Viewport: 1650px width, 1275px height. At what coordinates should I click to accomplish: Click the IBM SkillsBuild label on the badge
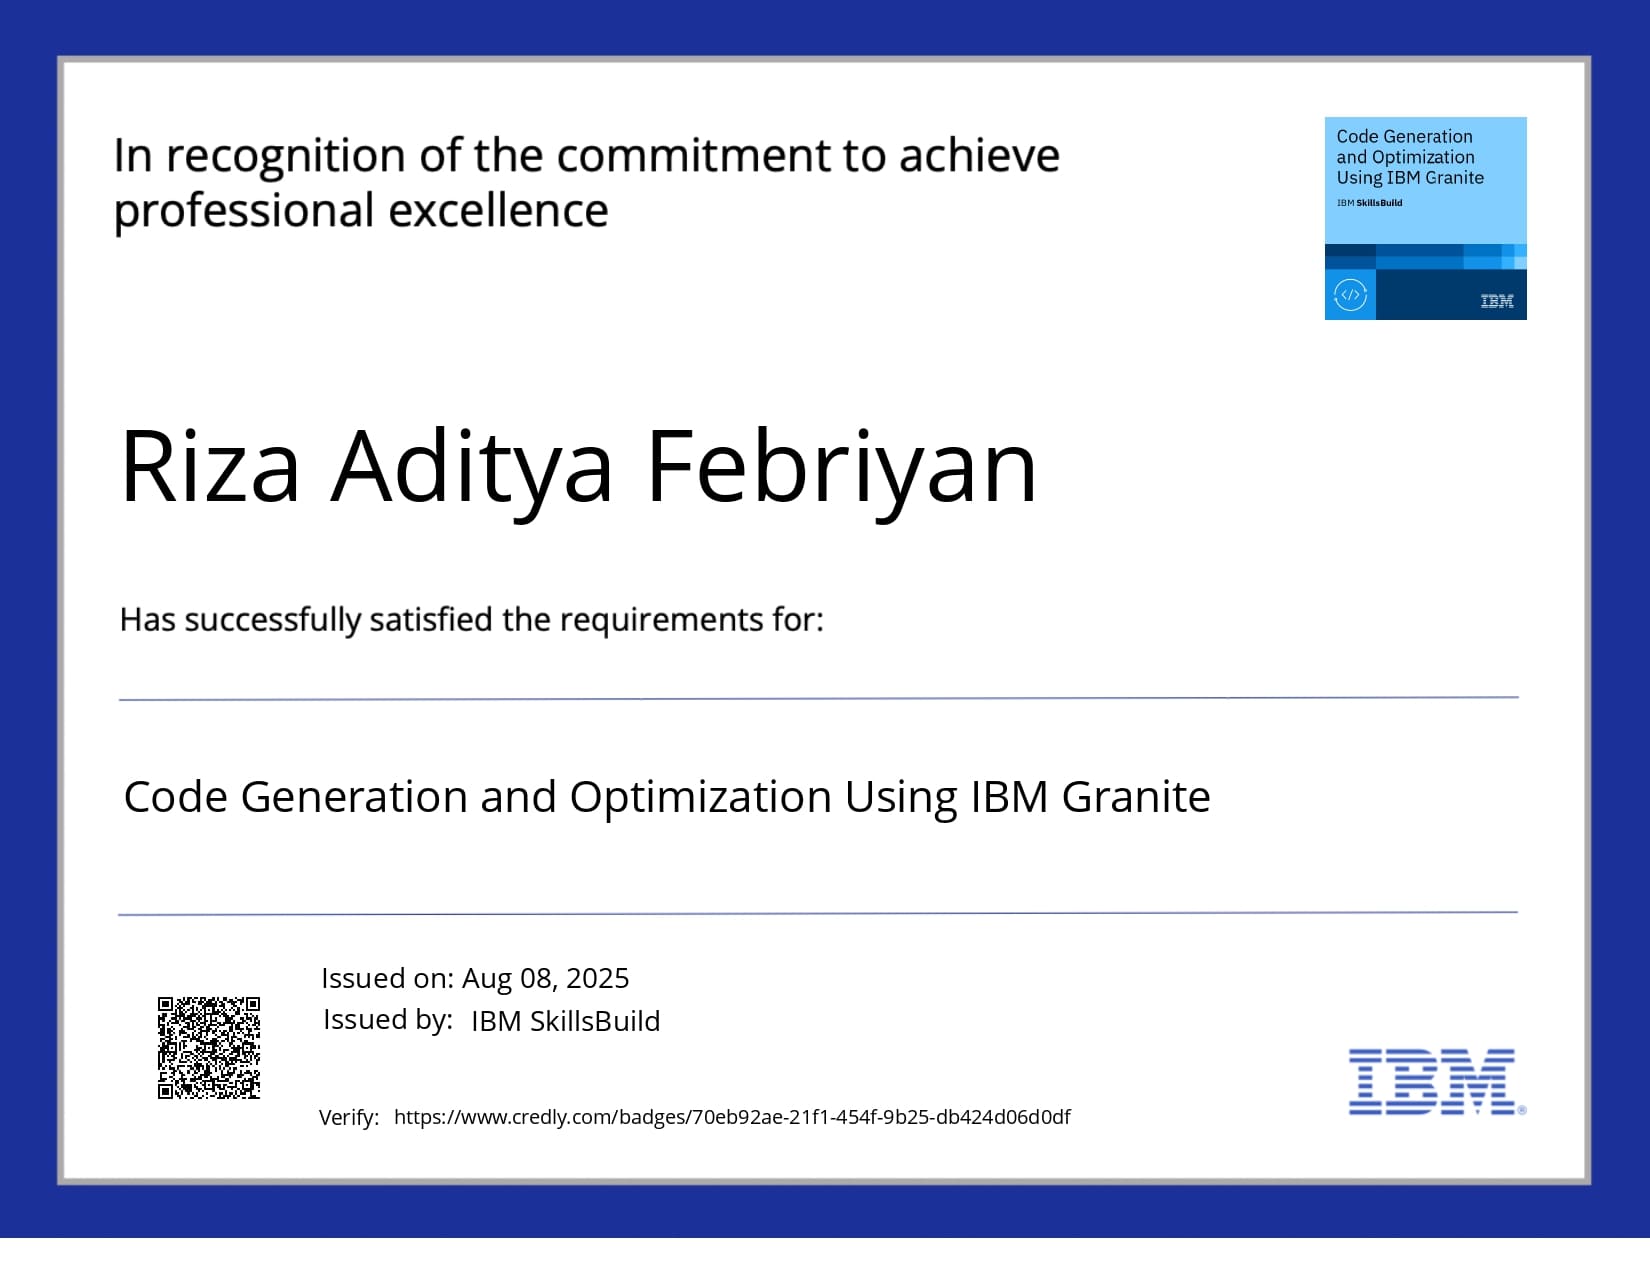click(1368, 202)
